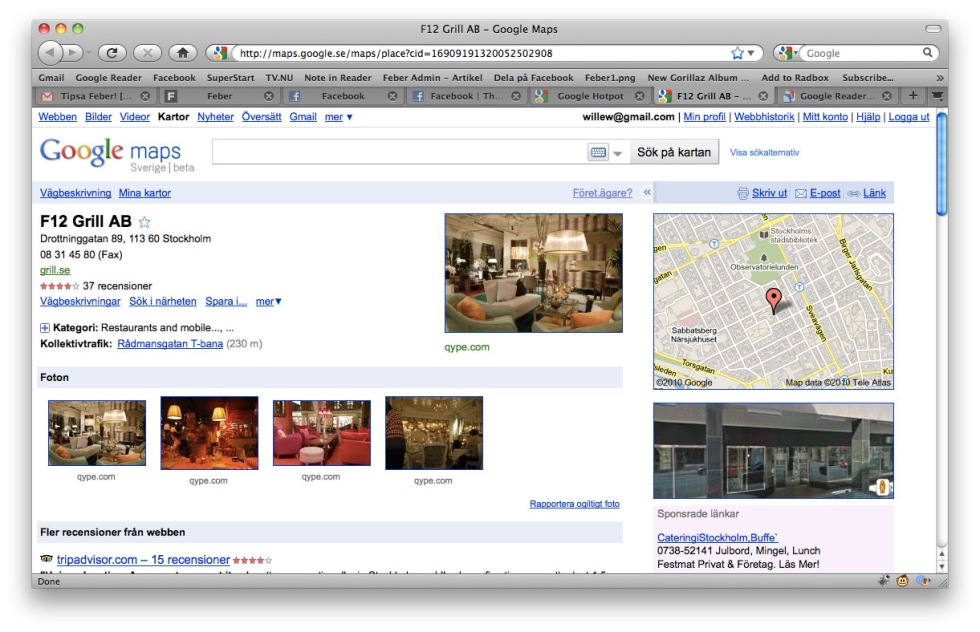980x632 pixels.
Task: Close the Tipsa Feber! tab
Action: (145, 96)
